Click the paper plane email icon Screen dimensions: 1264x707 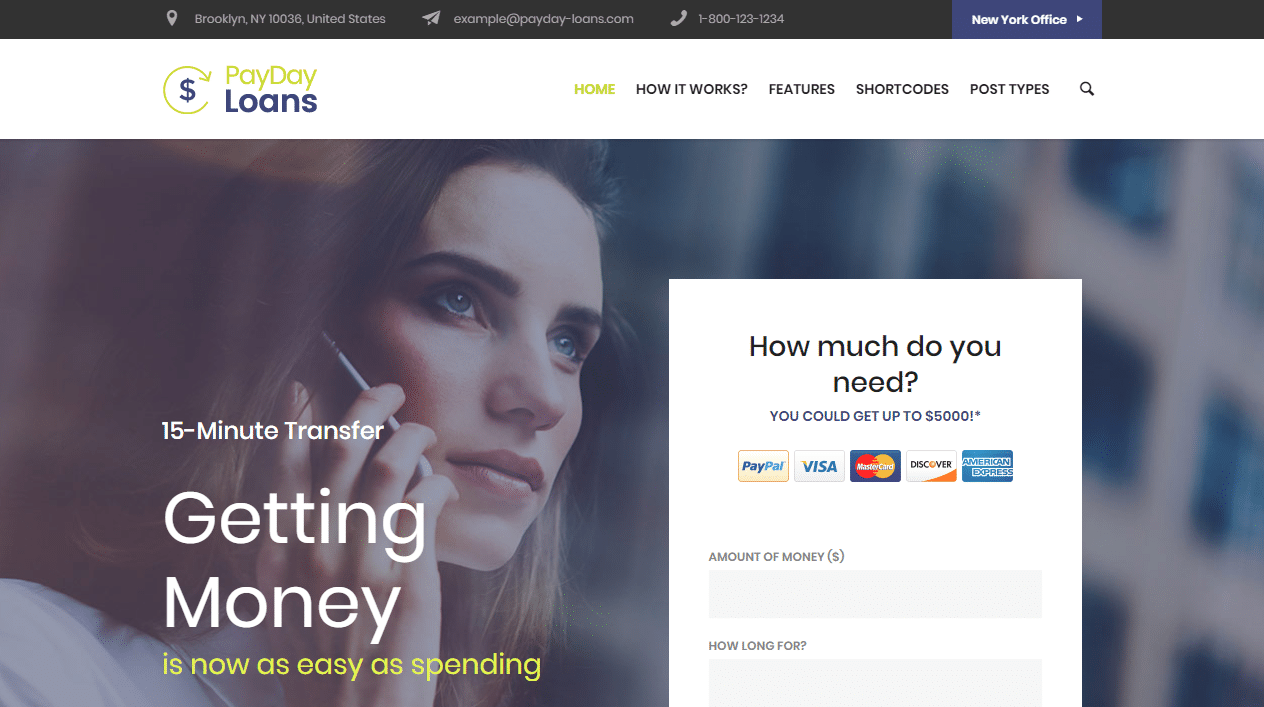pos(431,18)
